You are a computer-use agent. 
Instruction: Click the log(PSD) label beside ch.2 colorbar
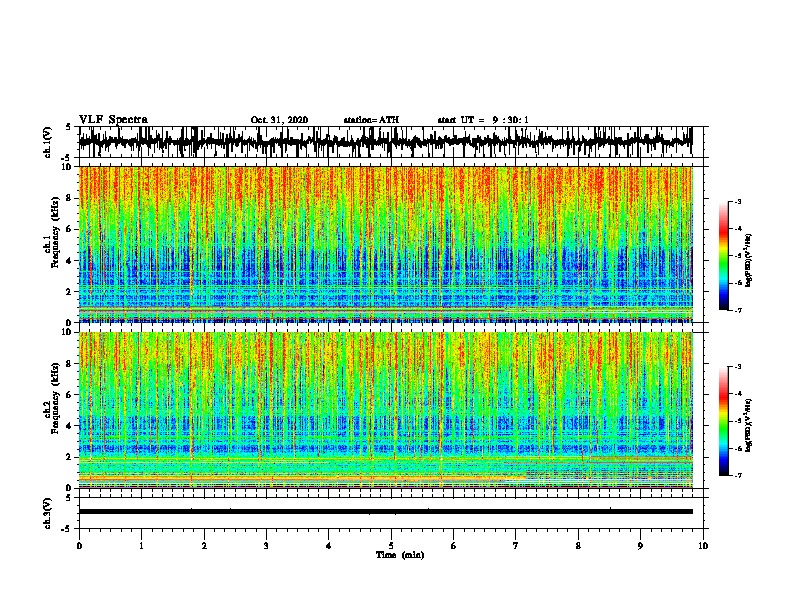(748, 425)
